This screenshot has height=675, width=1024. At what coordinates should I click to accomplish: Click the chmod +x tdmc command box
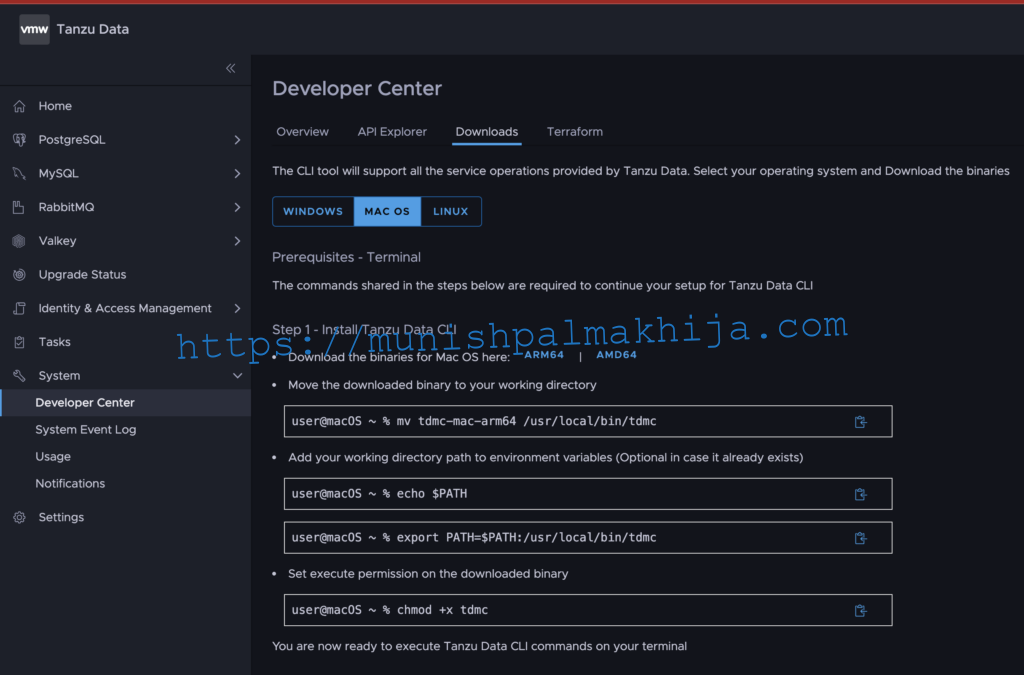pyautogui.click(x=588, y=610)
